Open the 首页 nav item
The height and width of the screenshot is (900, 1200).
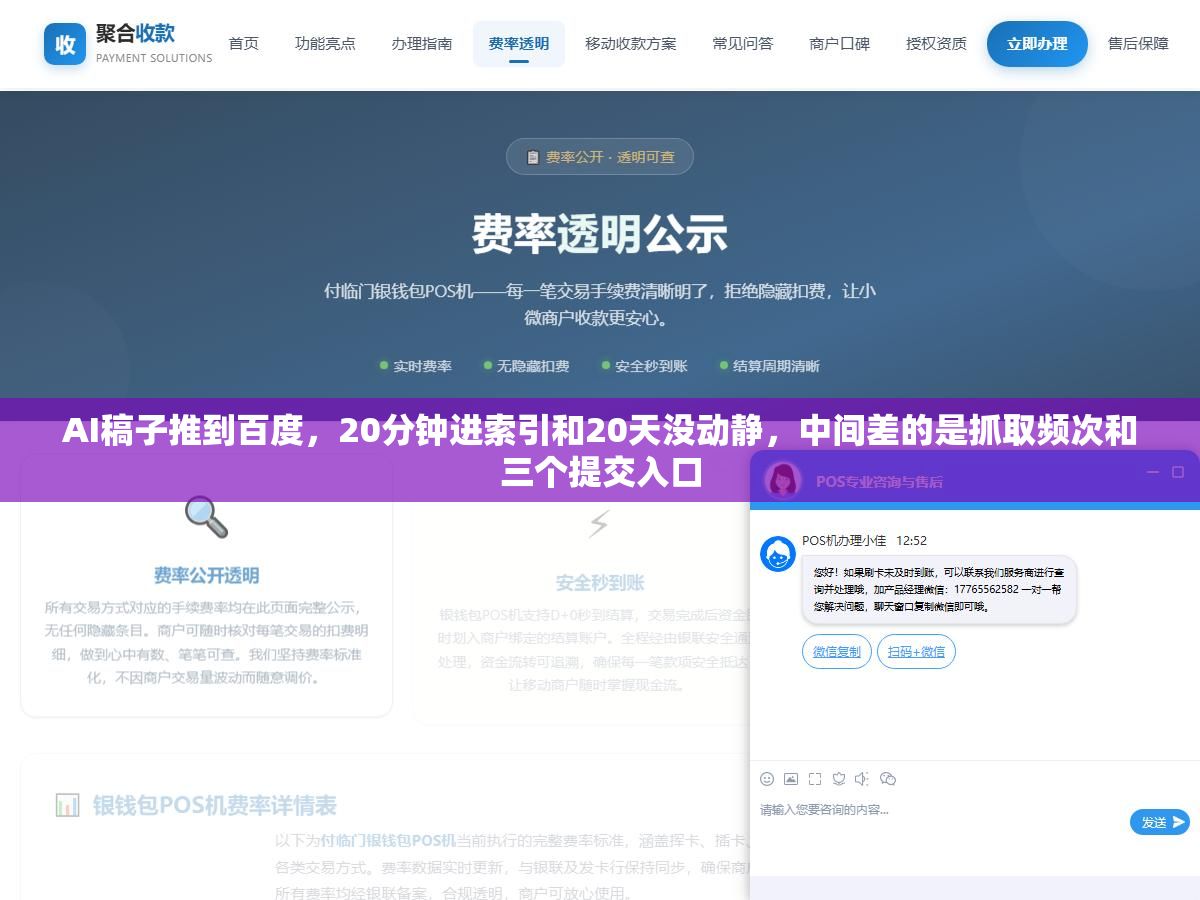click(243, 44)
